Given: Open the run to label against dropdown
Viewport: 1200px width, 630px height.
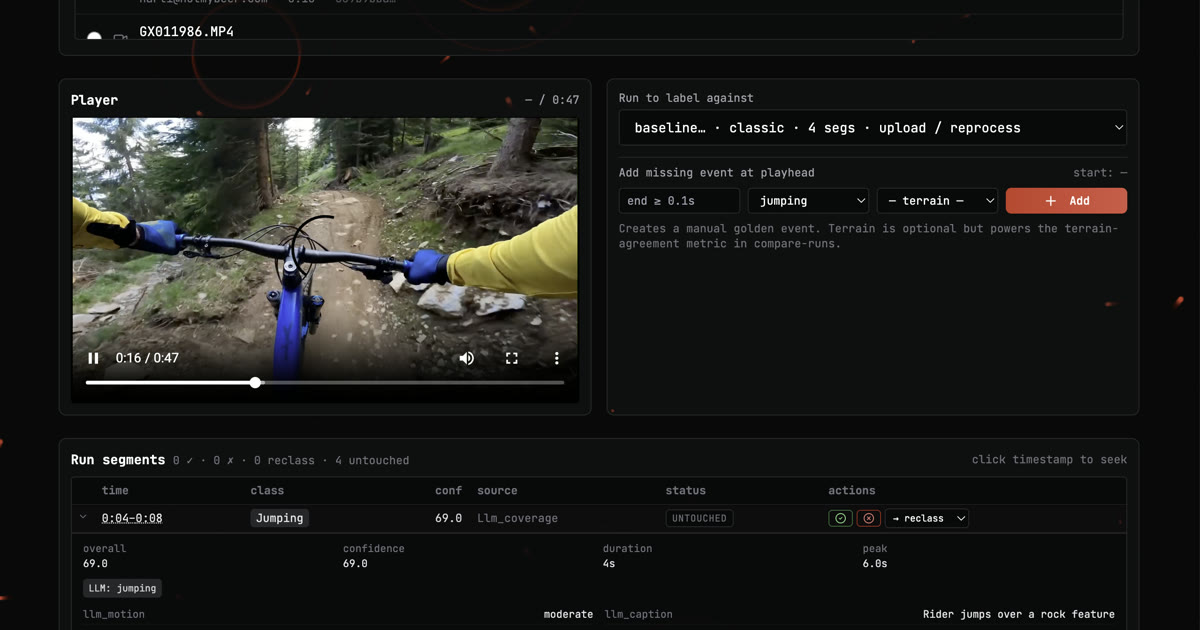Looking at the screenshot, I should 872,128.
